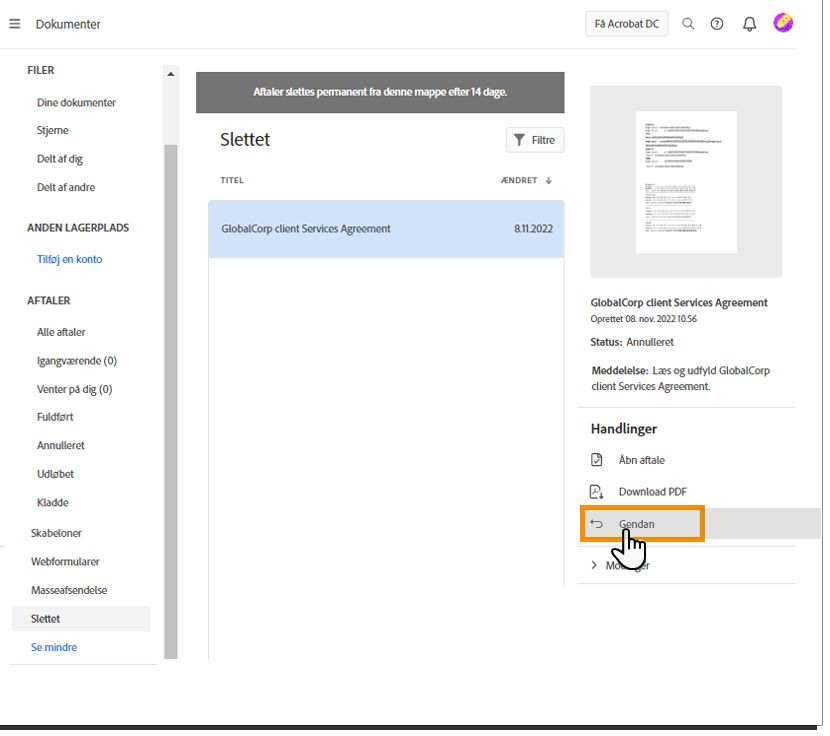Image resolution: width=830 pixels, height=736 pixels.
Task: Click the Download PDF icon
Action: click(x=597, y=491)
